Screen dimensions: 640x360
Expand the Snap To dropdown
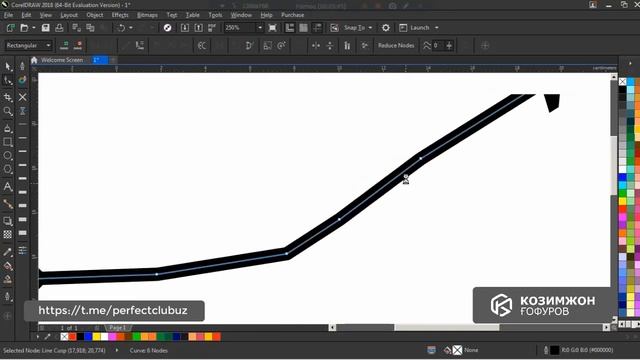(x=370, y=28)
